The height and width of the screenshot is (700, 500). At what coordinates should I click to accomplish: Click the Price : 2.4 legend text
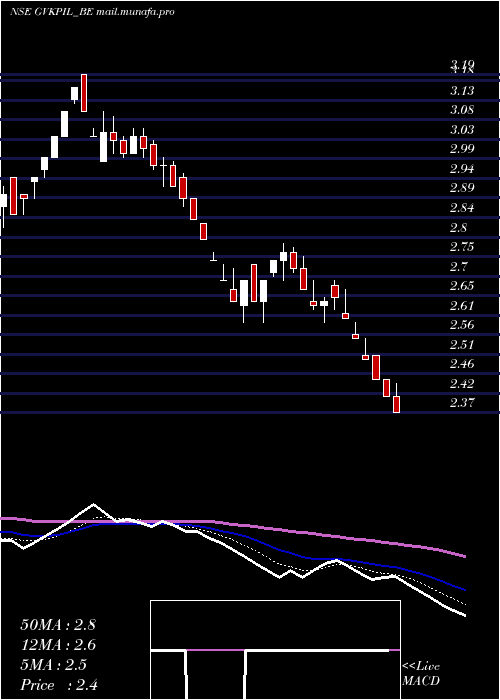[59, 685]
